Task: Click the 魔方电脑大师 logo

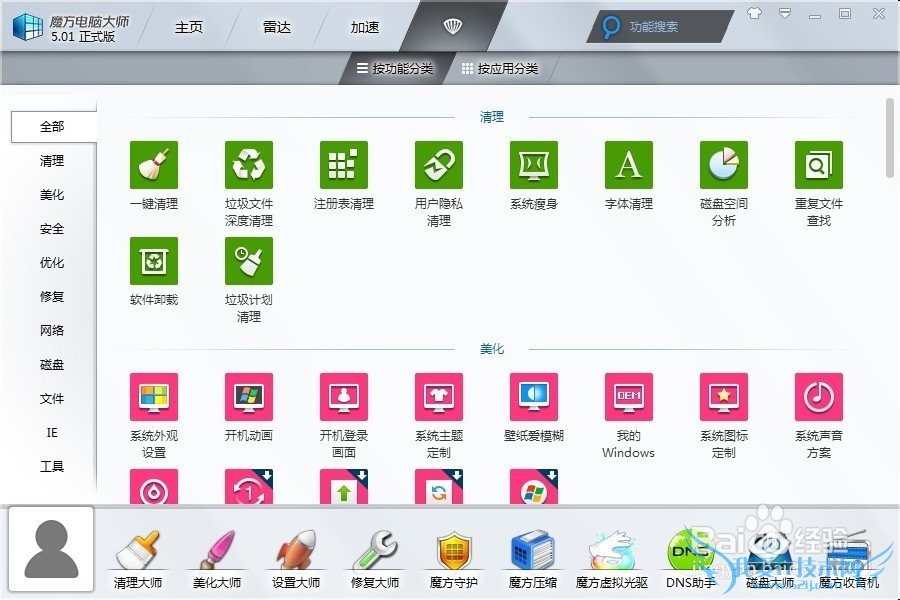Action: [28, 26]
